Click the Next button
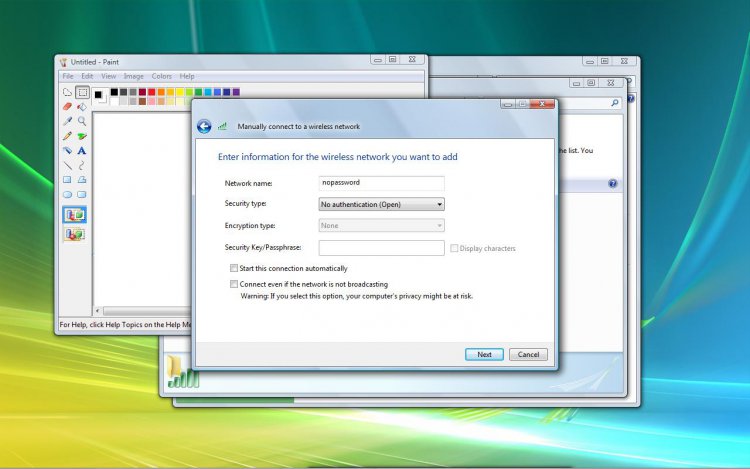The image size is (750, 469). click(x=484, y=354)
